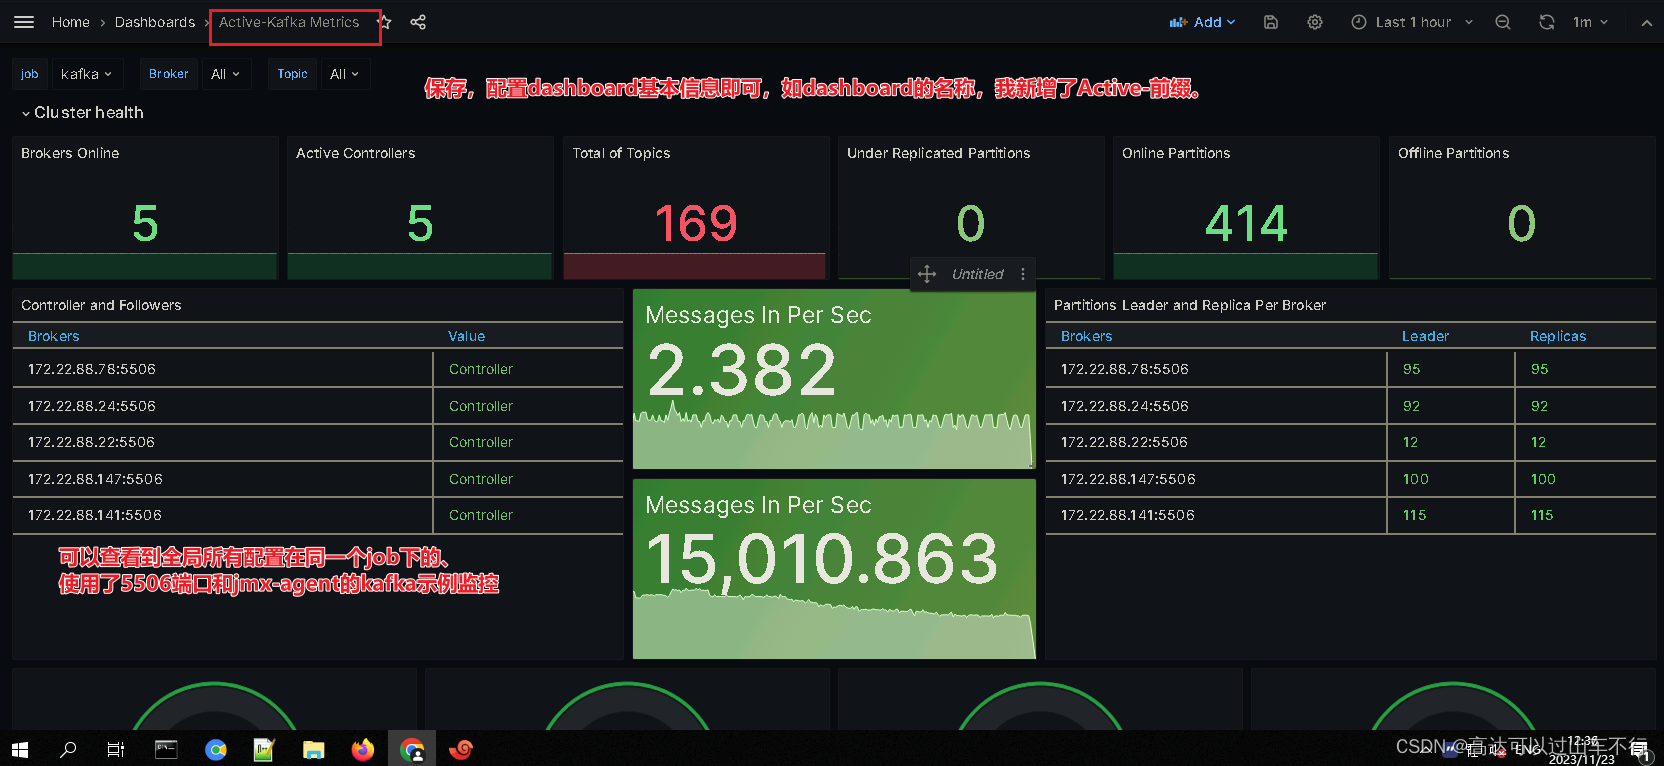Viewport: 1664px width, 766px height.
Task: Open Firefox from the taskbar
Action: coord(362,749)
